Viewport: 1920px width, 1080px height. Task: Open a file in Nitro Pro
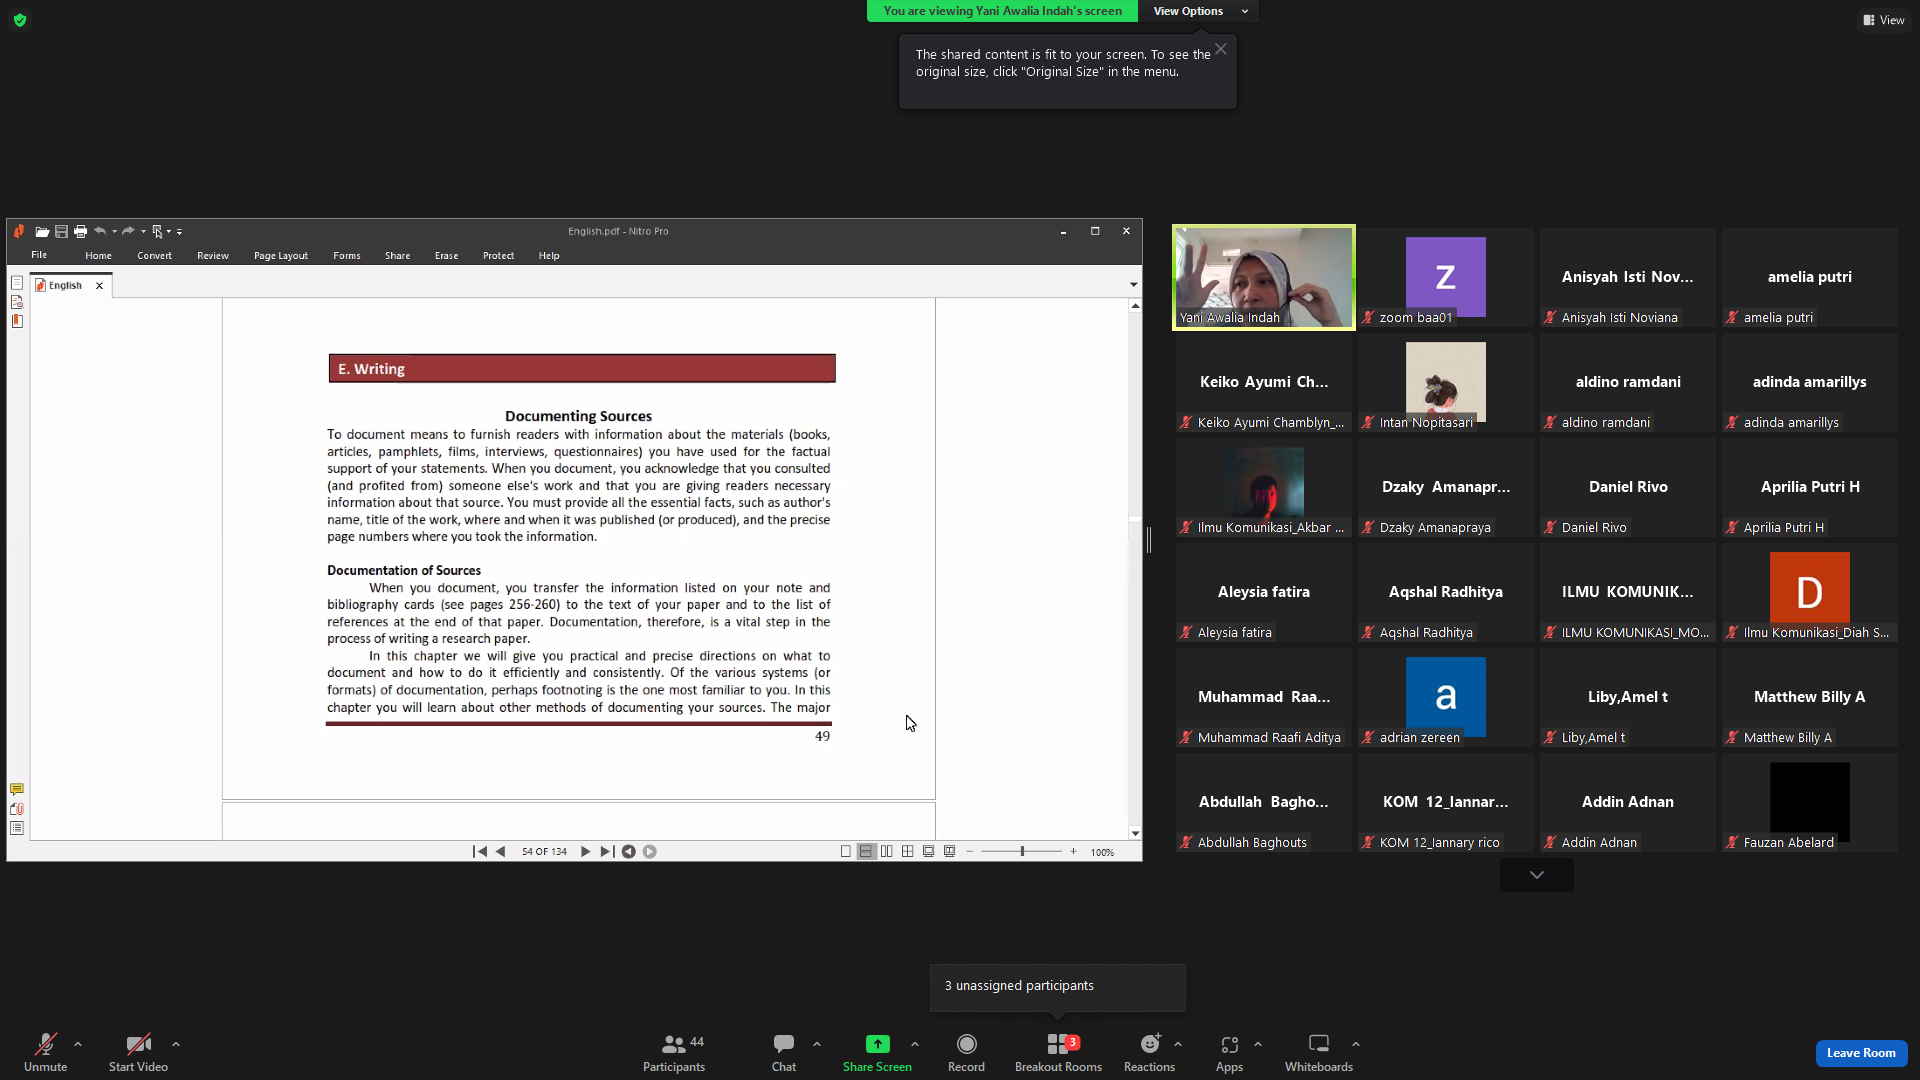tap(42, 231)
